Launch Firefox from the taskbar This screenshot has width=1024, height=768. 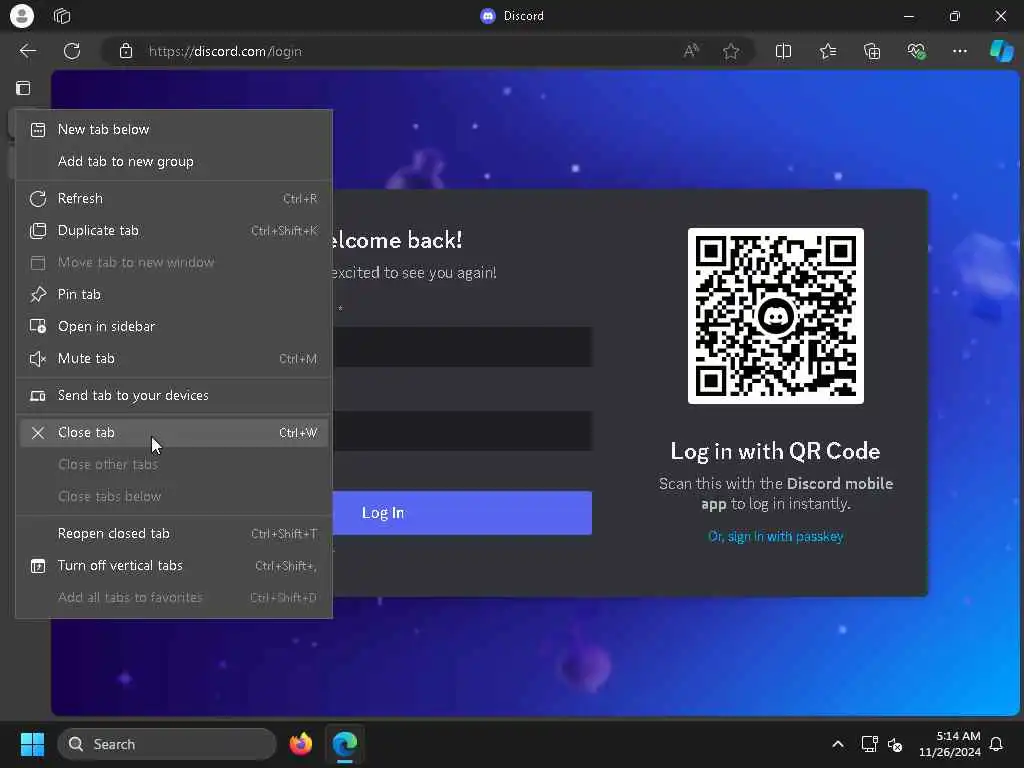tap(300, 744)
